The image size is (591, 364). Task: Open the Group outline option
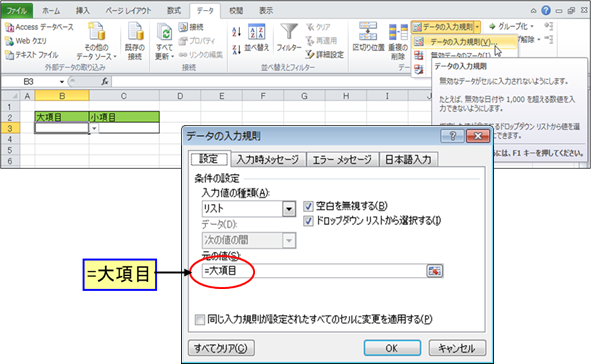tap(512, 26)
